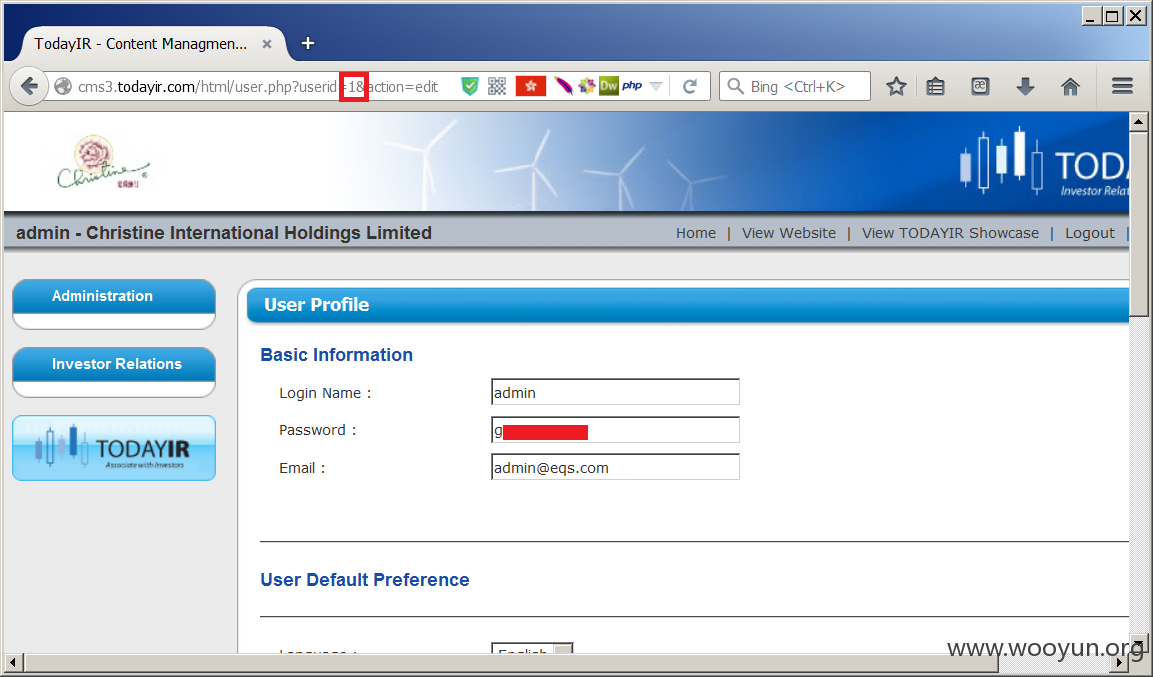Image resolution: width=1153 pixels, height=677 pixels.
Task: Open the address bar history dropdown arrow
Action: pos(656,87)
